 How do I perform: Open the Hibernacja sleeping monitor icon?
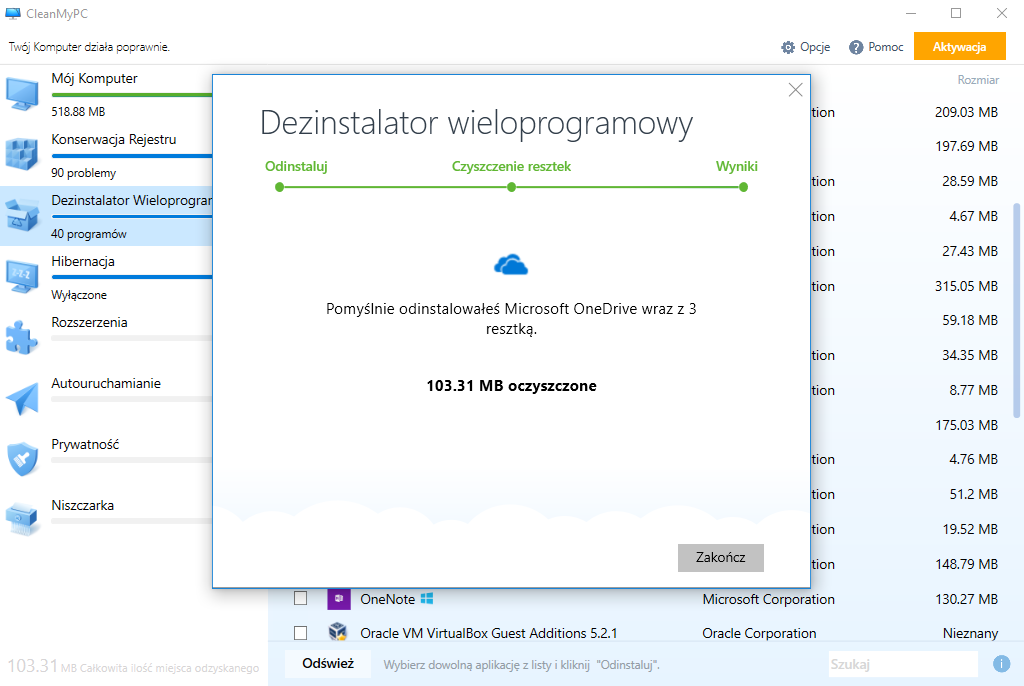[x=22, y=277]
